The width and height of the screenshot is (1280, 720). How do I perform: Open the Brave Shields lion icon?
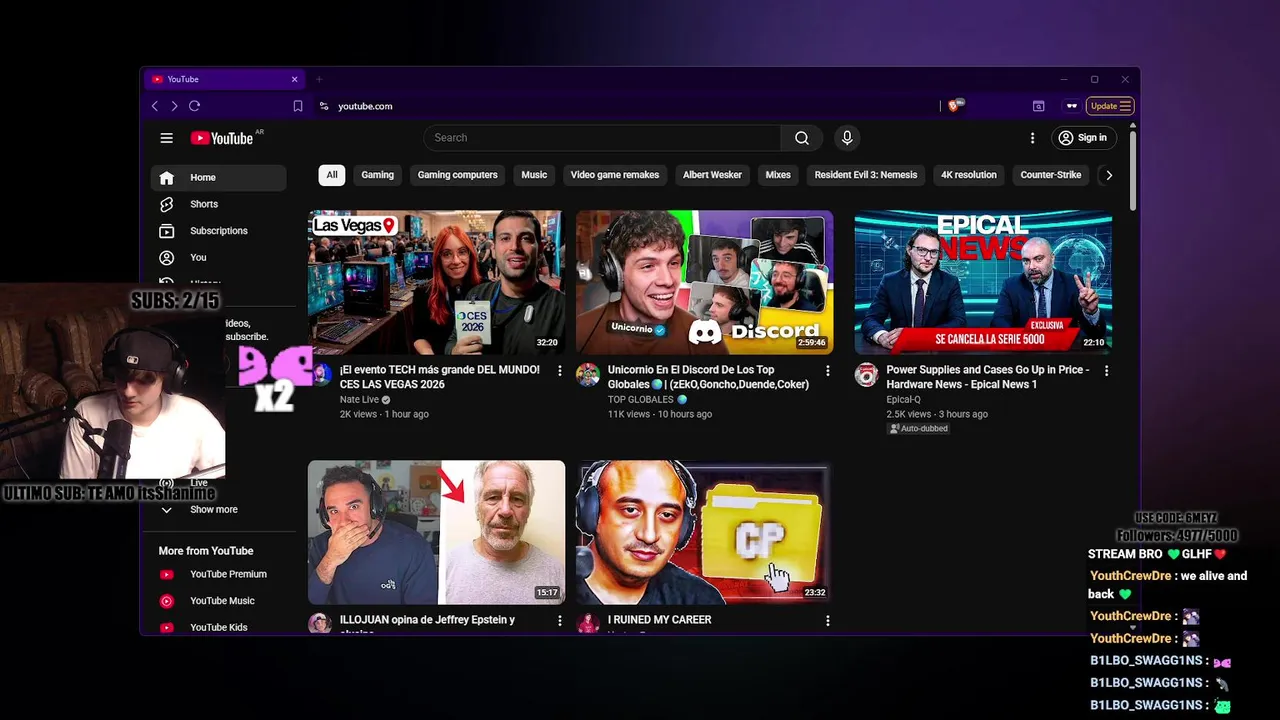pos(955,106)
